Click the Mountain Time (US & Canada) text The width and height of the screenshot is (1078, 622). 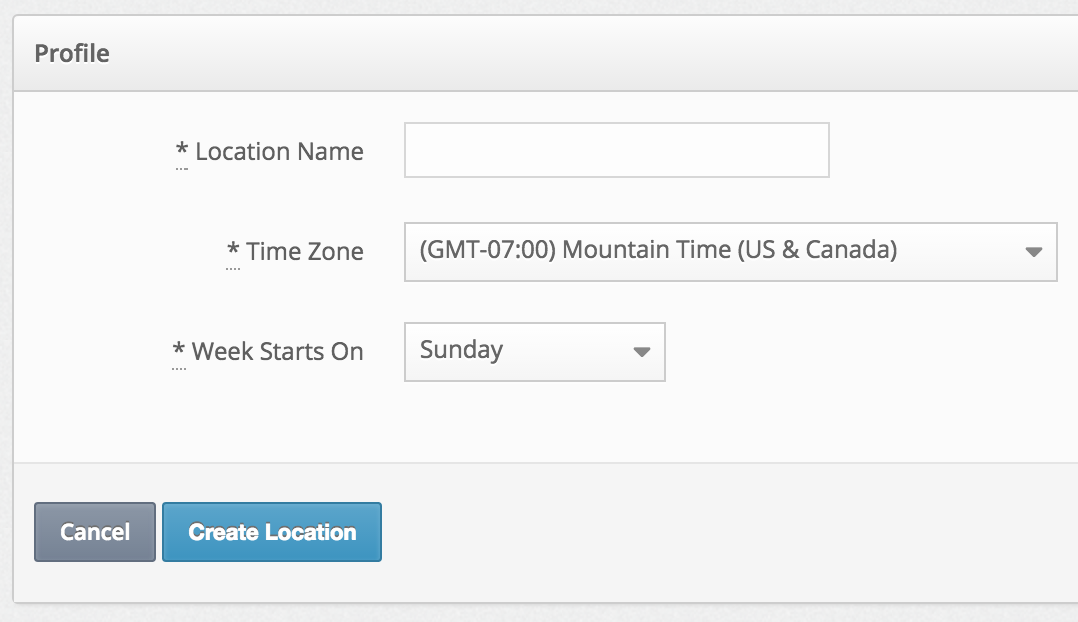(x=730, y=250)
